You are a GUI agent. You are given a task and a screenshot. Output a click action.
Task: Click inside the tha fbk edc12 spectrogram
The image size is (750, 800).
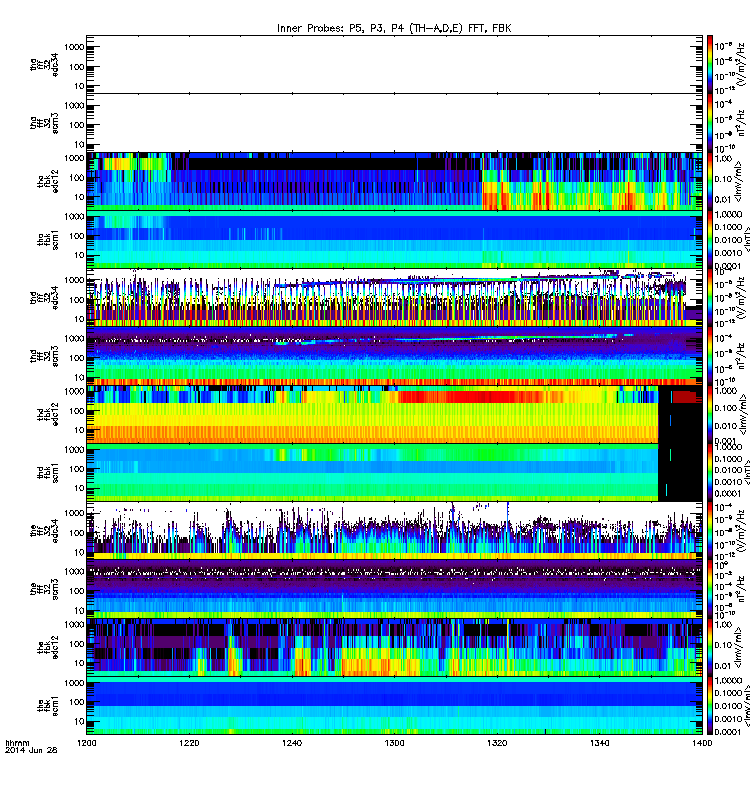click(x=394, y=181)
